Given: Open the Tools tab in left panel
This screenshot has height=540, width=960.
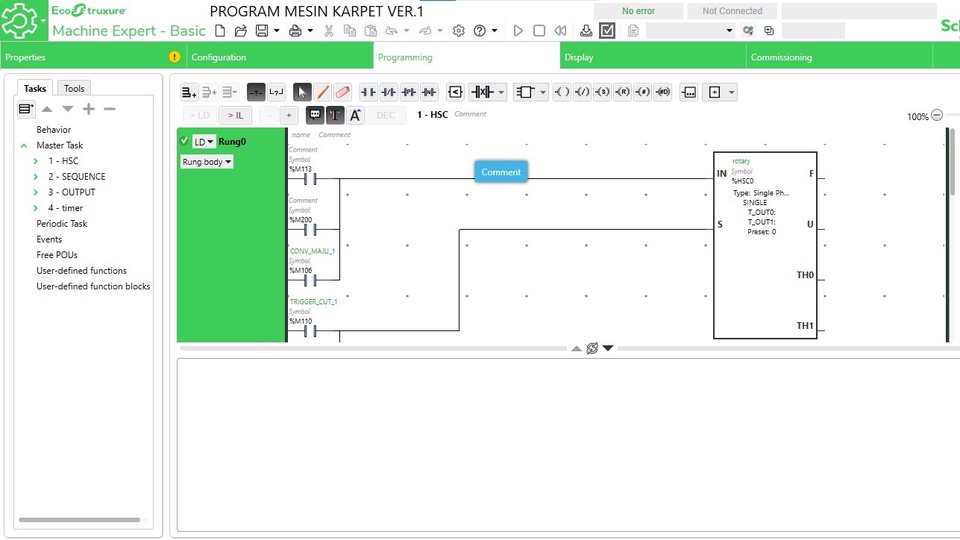Looking at the screenshot, I should (x=74, y=88).
